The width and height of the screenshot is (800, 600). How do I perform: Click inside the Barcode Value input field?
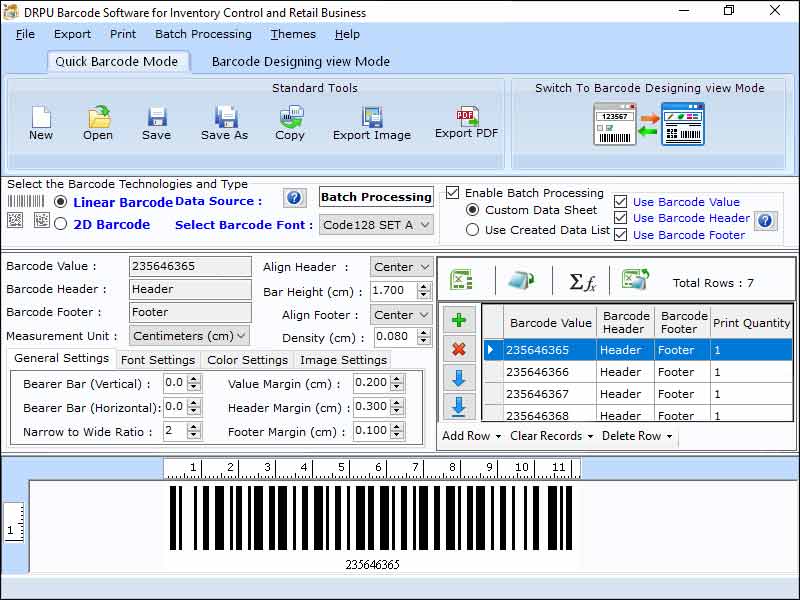click(x=190, y=266)
